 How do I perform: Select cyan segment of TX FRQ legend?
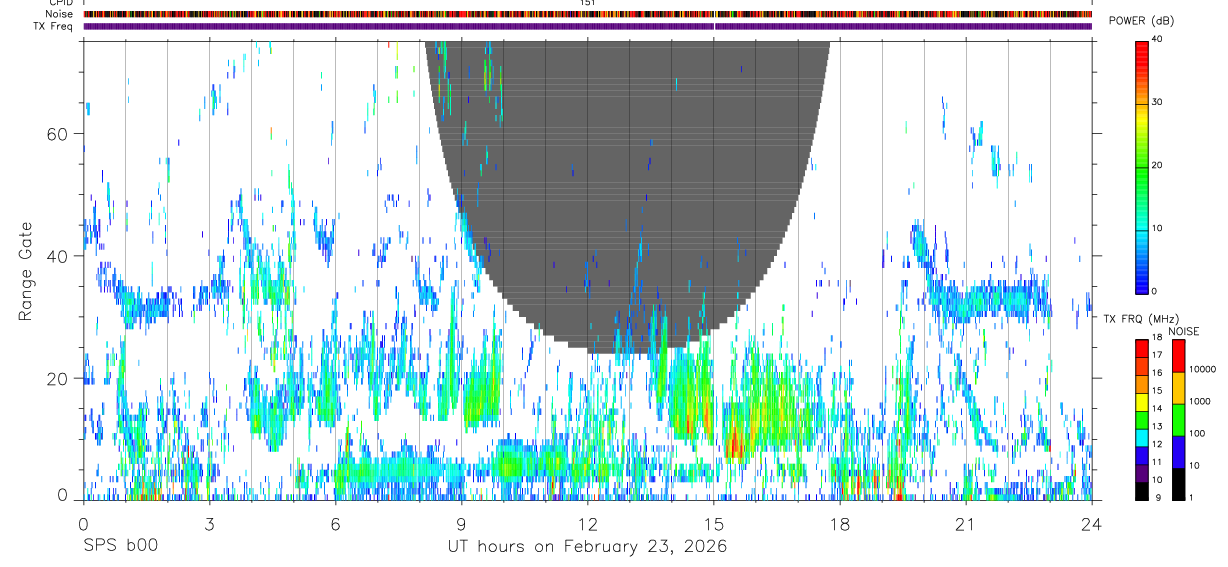(x=1141, y=437)
